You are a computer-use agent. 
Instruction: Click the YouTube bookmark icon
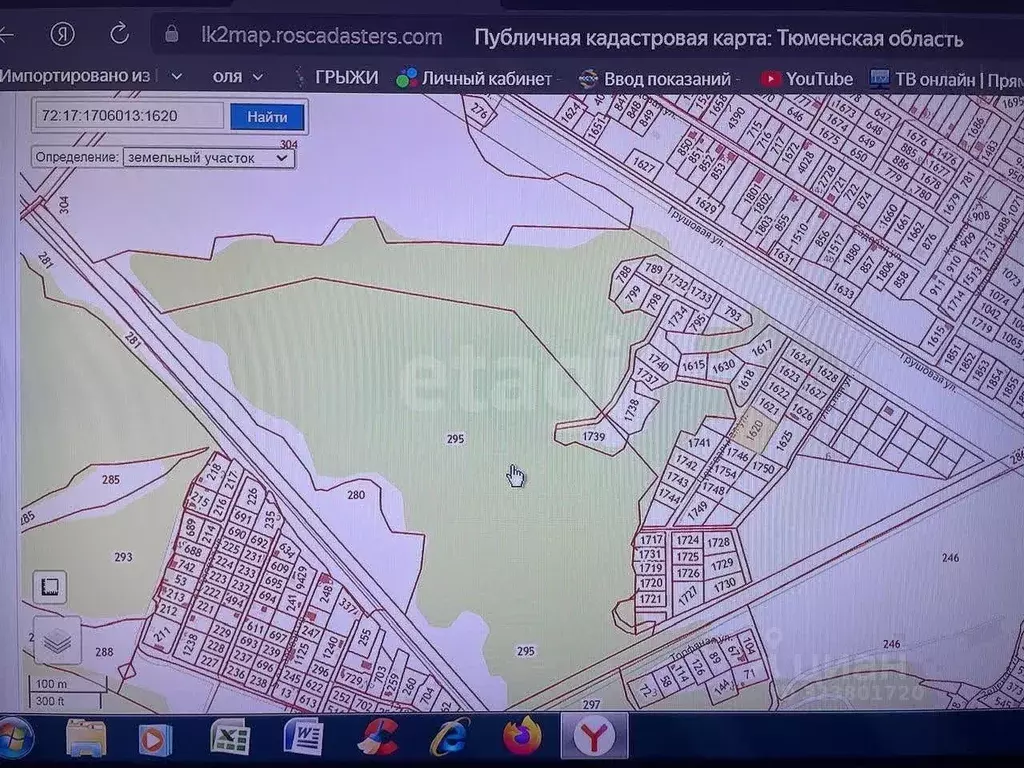(x=771, y=77)
